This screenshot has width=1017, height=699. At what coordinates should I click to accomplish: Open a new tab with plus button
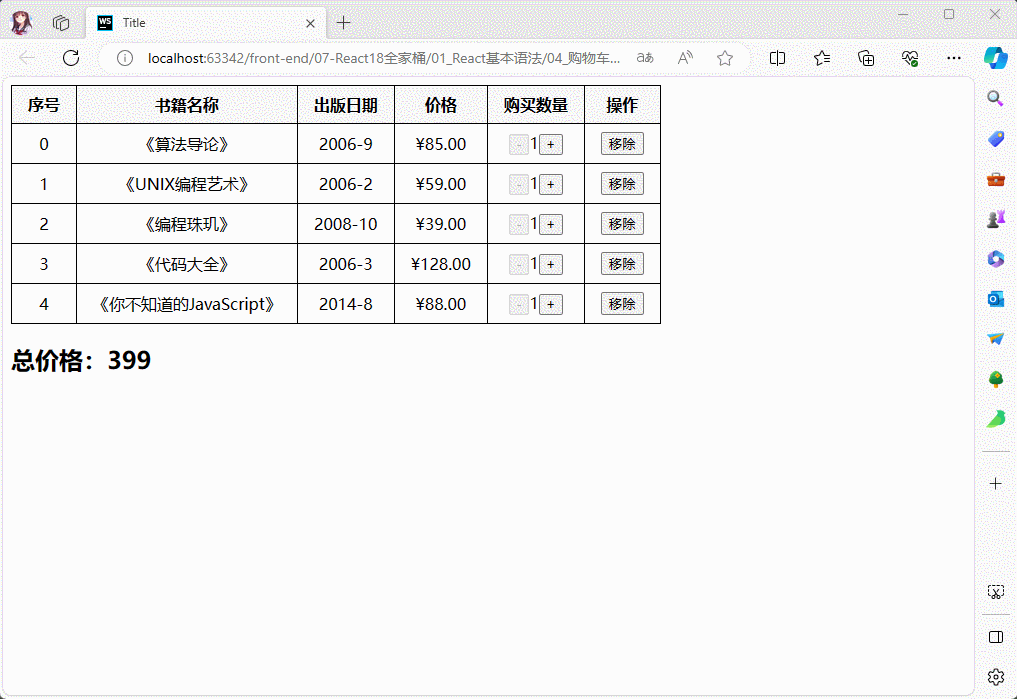click(x=344, y=22)
